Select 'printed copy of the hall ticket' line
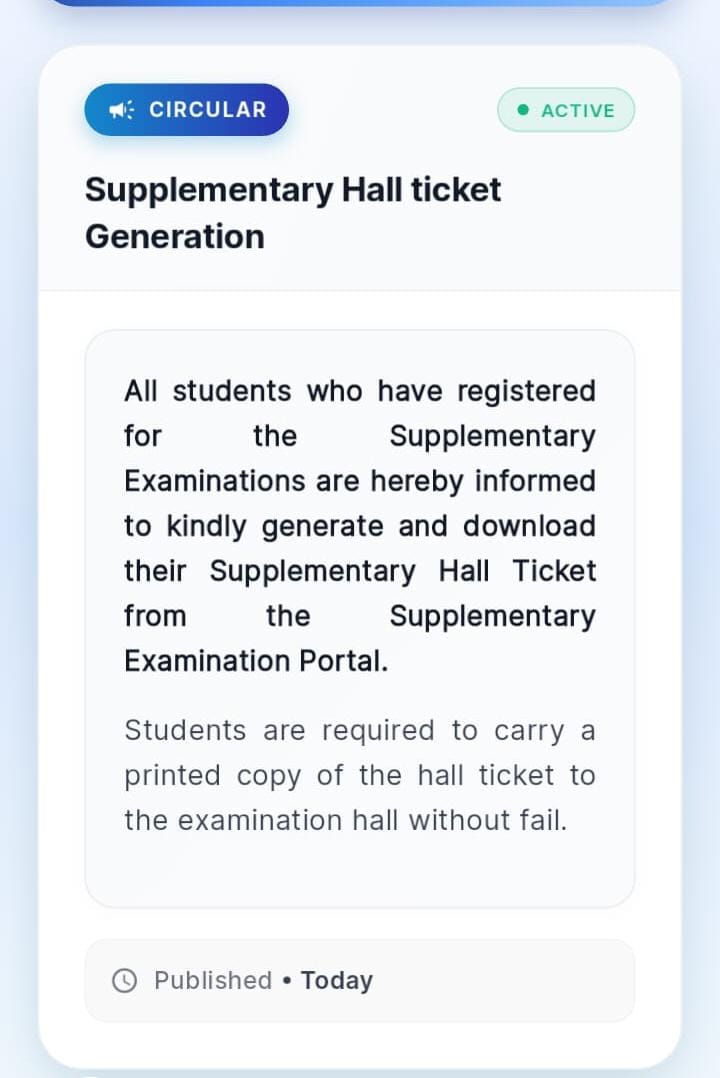This screenshot has width=720, height=1078. click(x=360, y=776)
